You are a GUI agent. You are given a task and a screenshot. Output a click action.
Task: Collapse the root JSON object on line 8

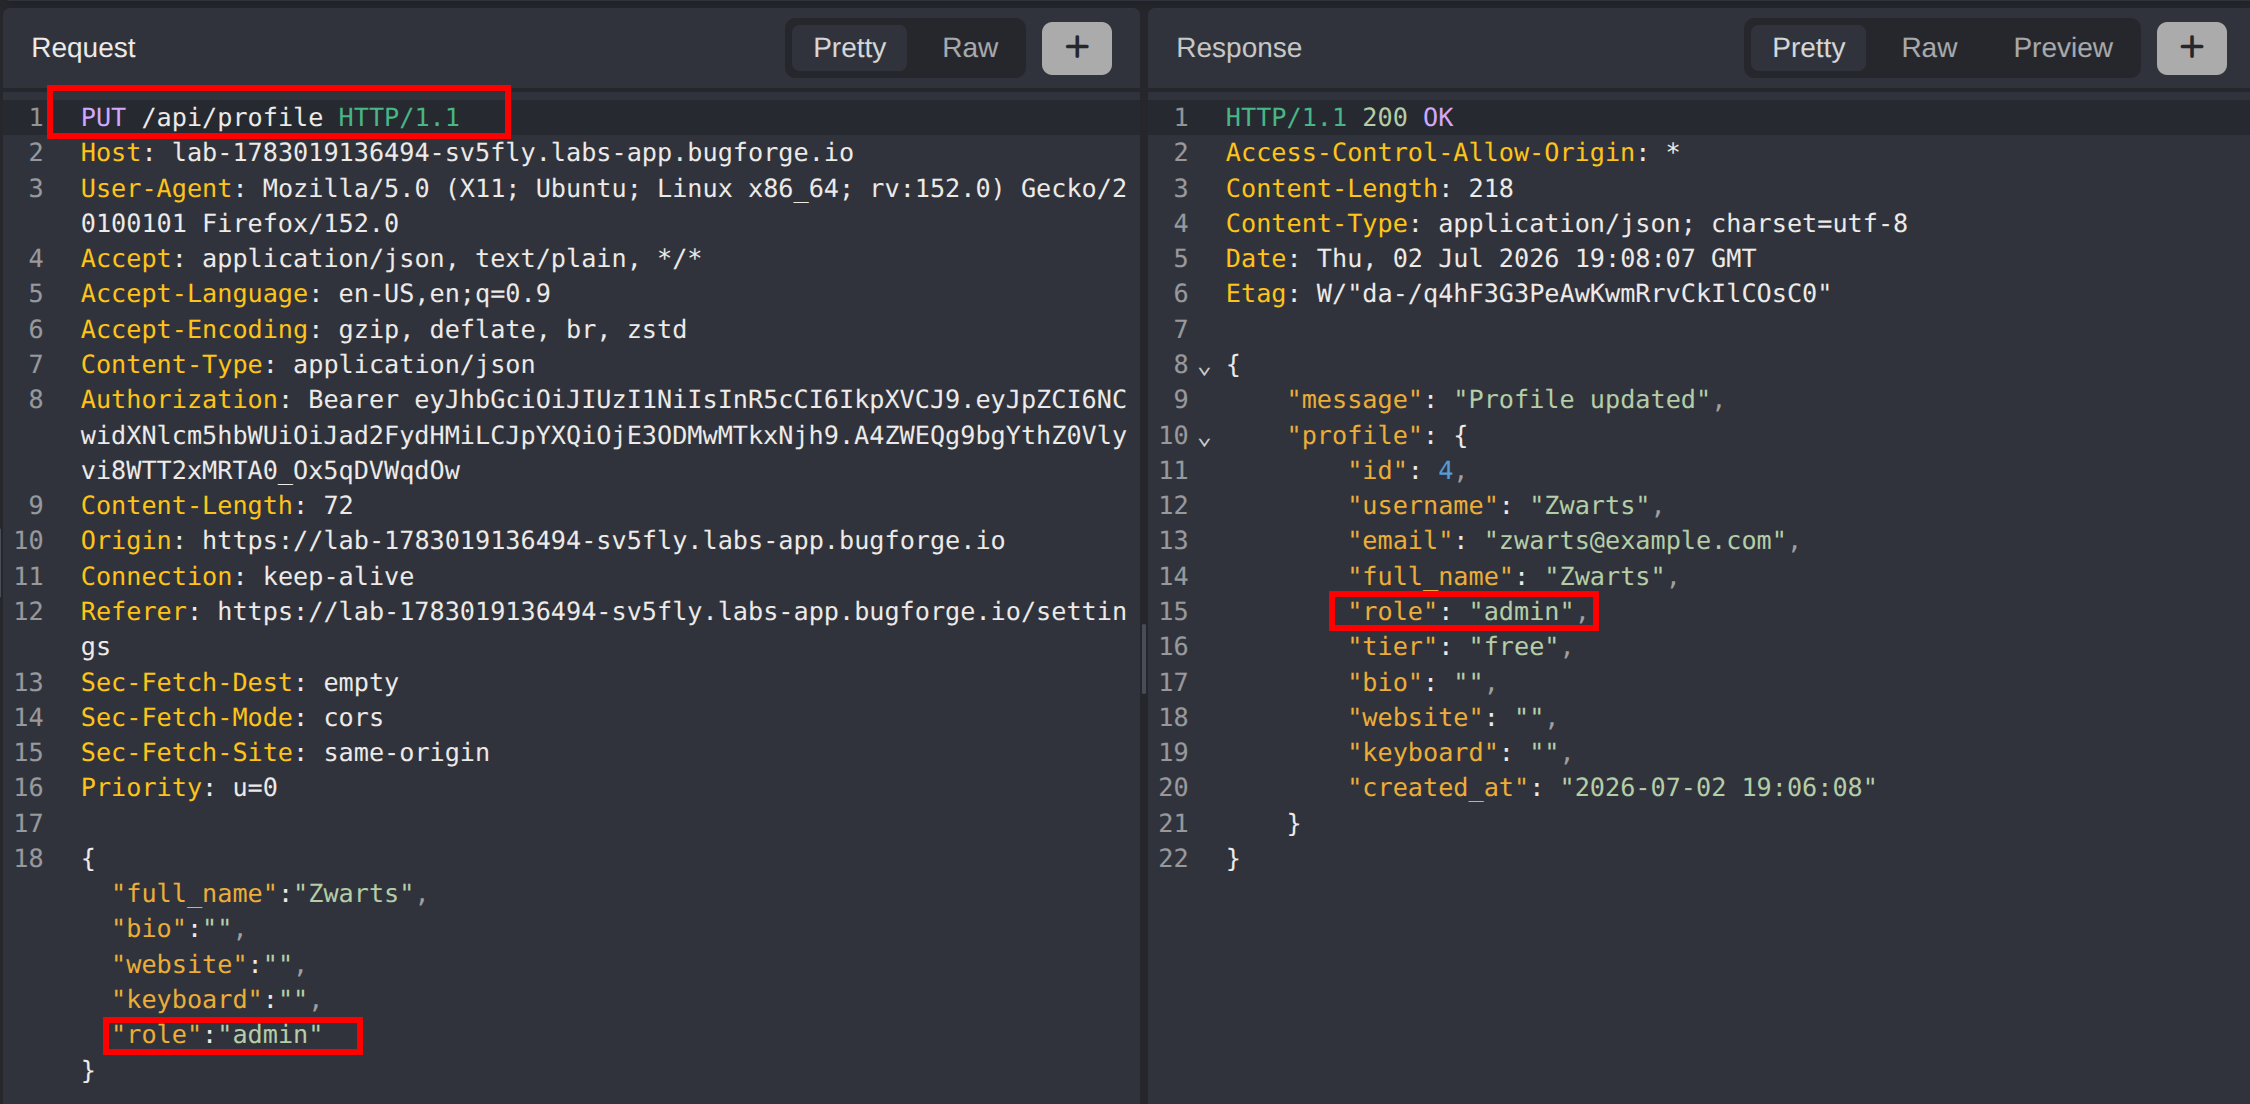pos(1205,370)
